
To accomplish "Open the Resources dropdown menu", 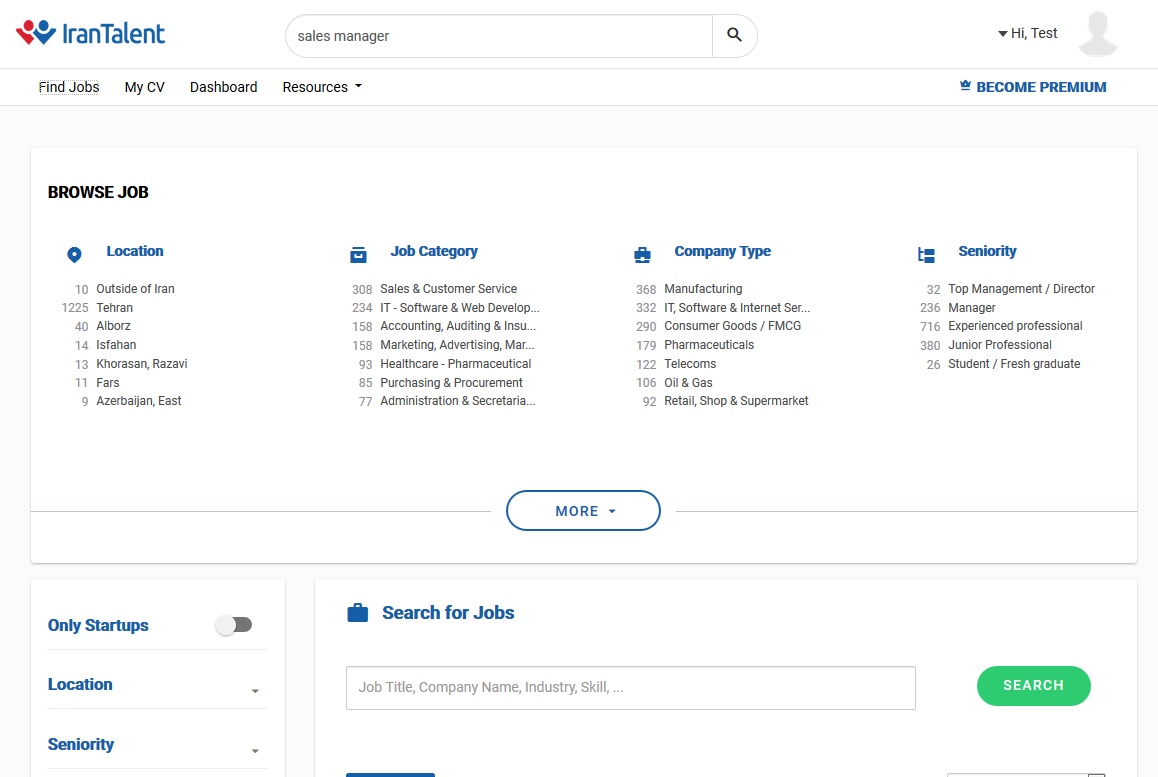I will [x=321, y=87].
